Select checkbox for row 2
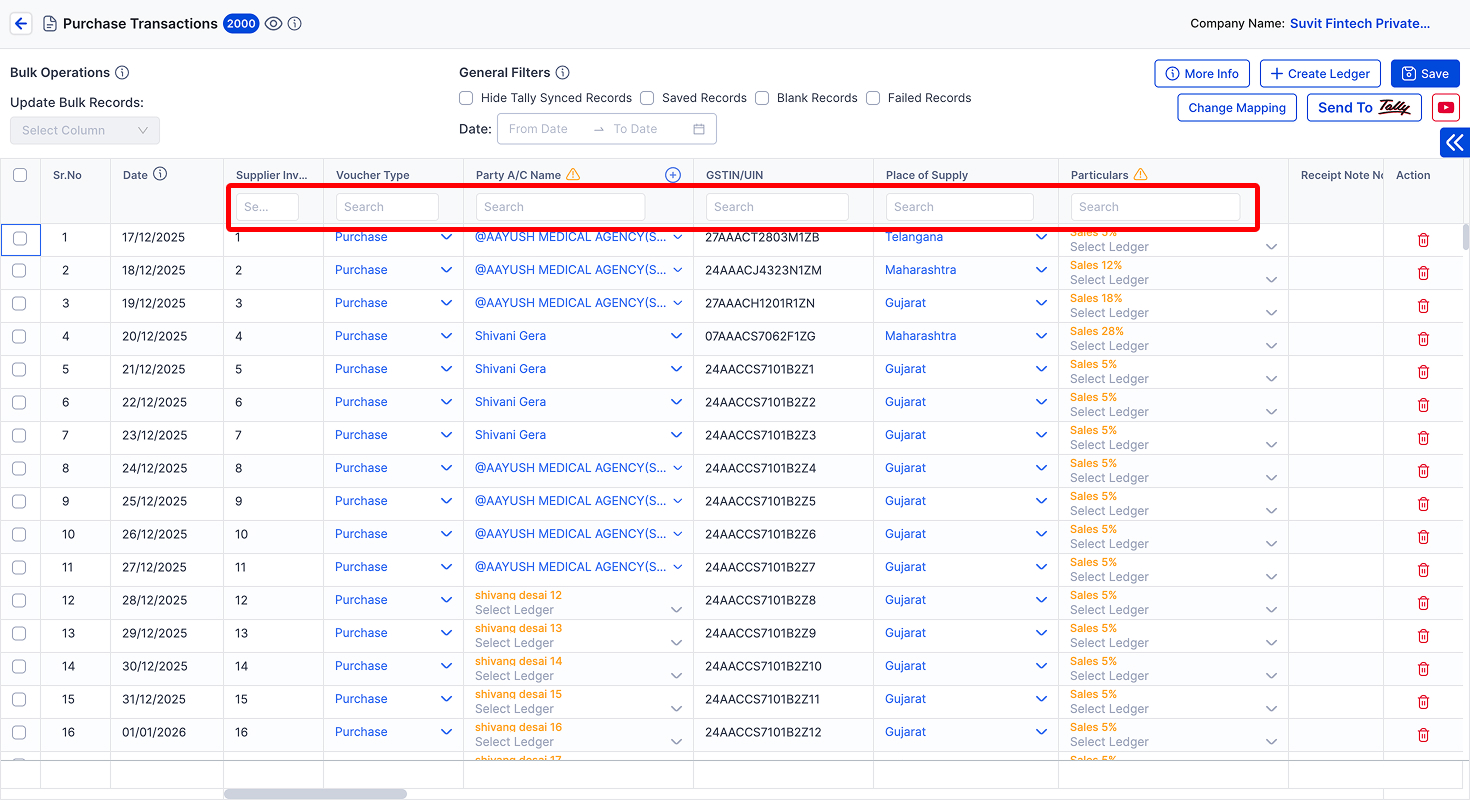This screenshot has width=1470, height=800. pos(19,270)
